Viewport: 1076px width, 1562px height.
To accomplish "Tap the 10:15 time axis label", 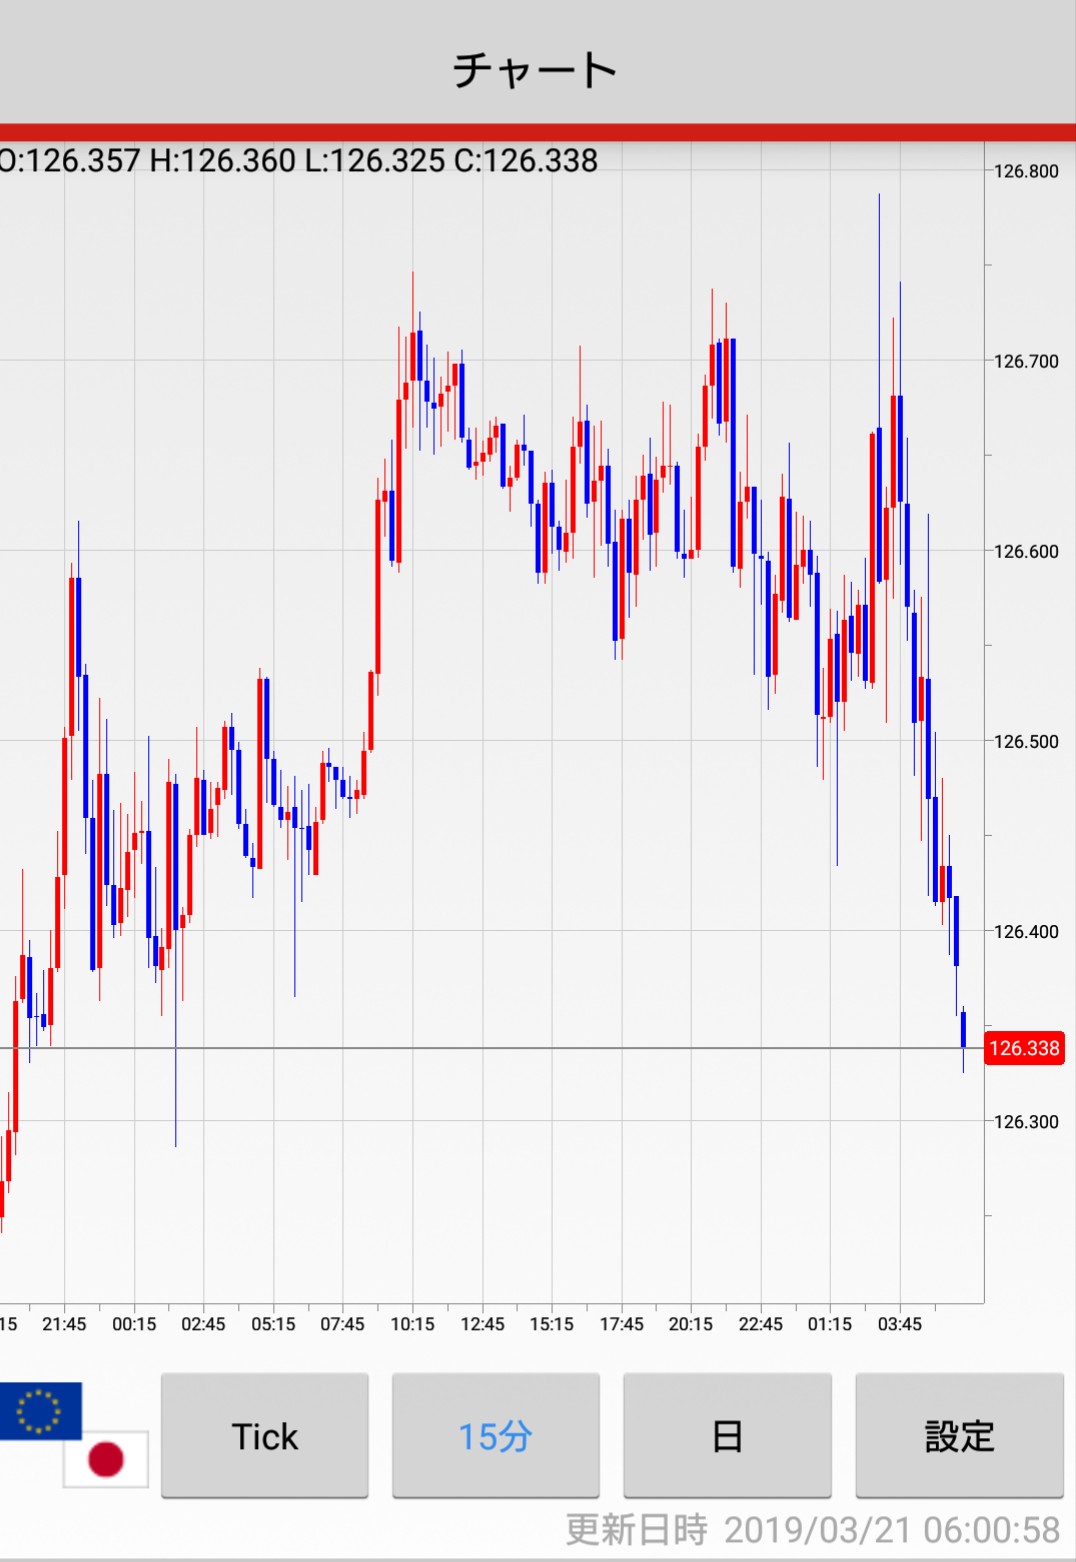I will [x=412, y=1324].
